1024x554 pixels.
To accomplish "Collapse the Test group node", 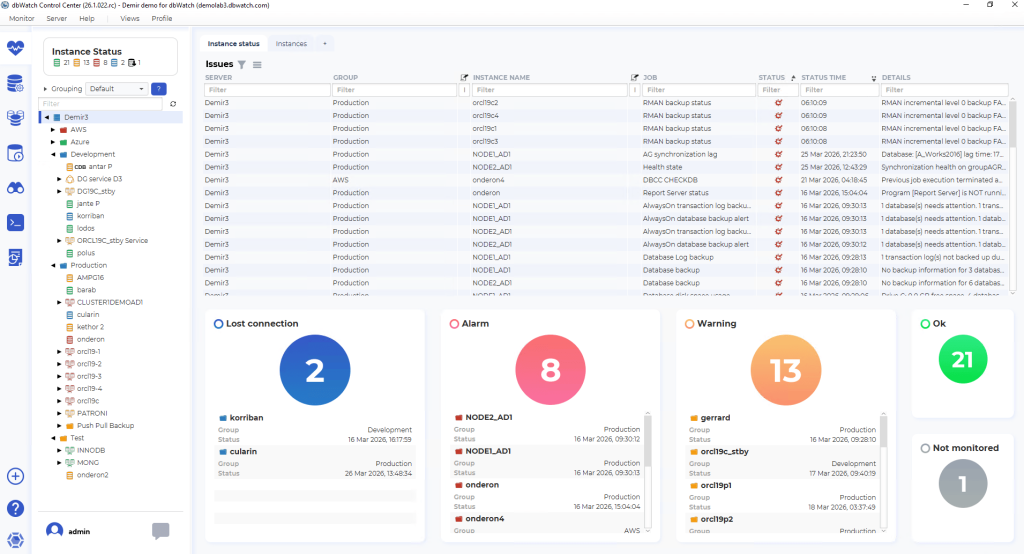I will 53,438.
